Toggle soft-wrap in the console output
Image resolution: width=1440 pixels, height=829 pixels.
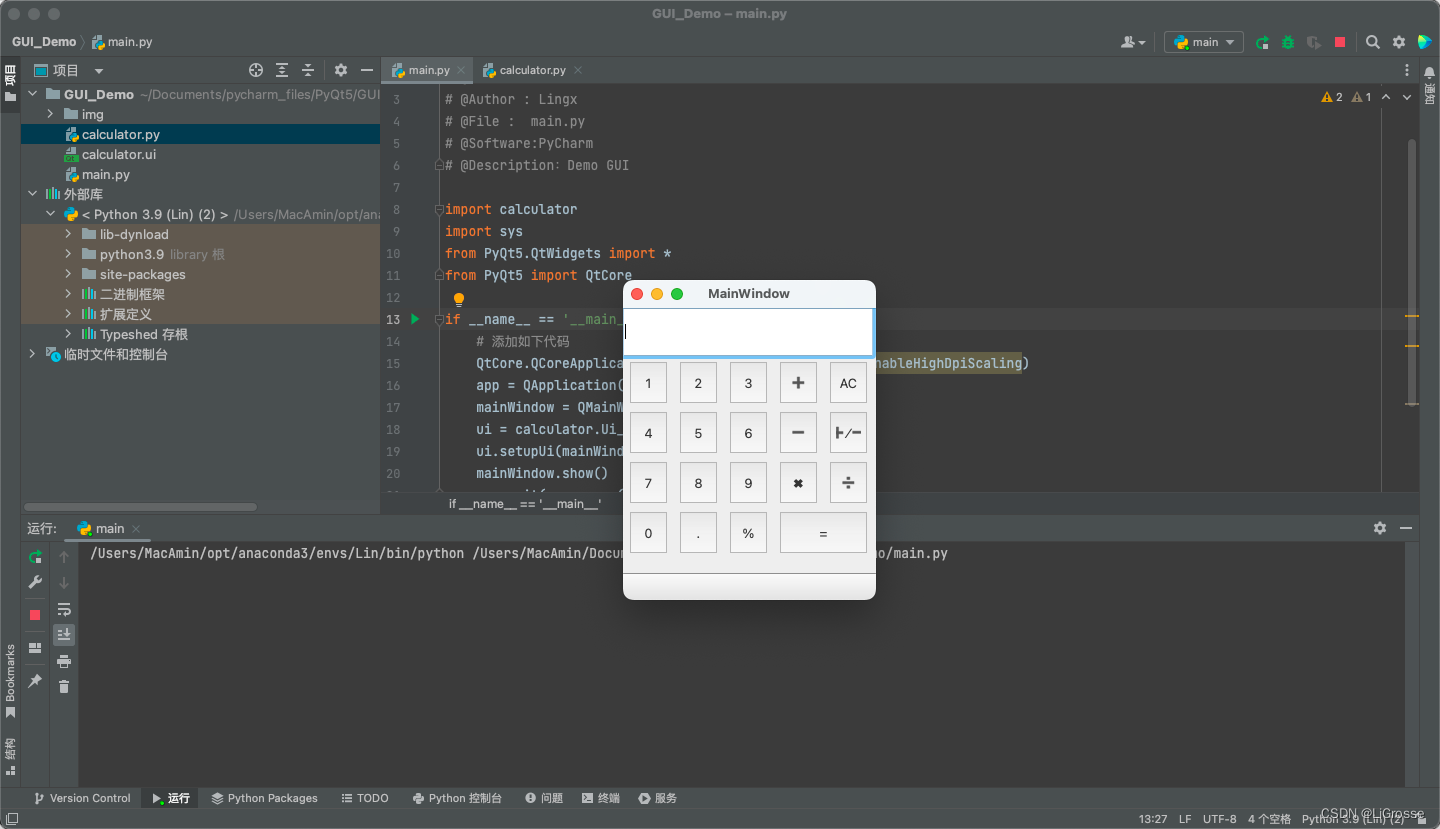pyautogui.click(x=64, y=610)
